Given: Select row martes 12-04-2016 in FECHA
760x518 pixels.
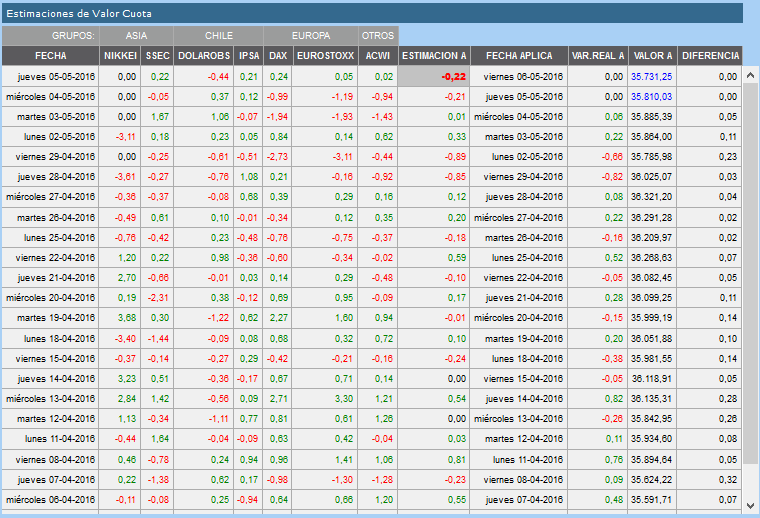Looking at the screenshot, I should click(x=50, y=419).
